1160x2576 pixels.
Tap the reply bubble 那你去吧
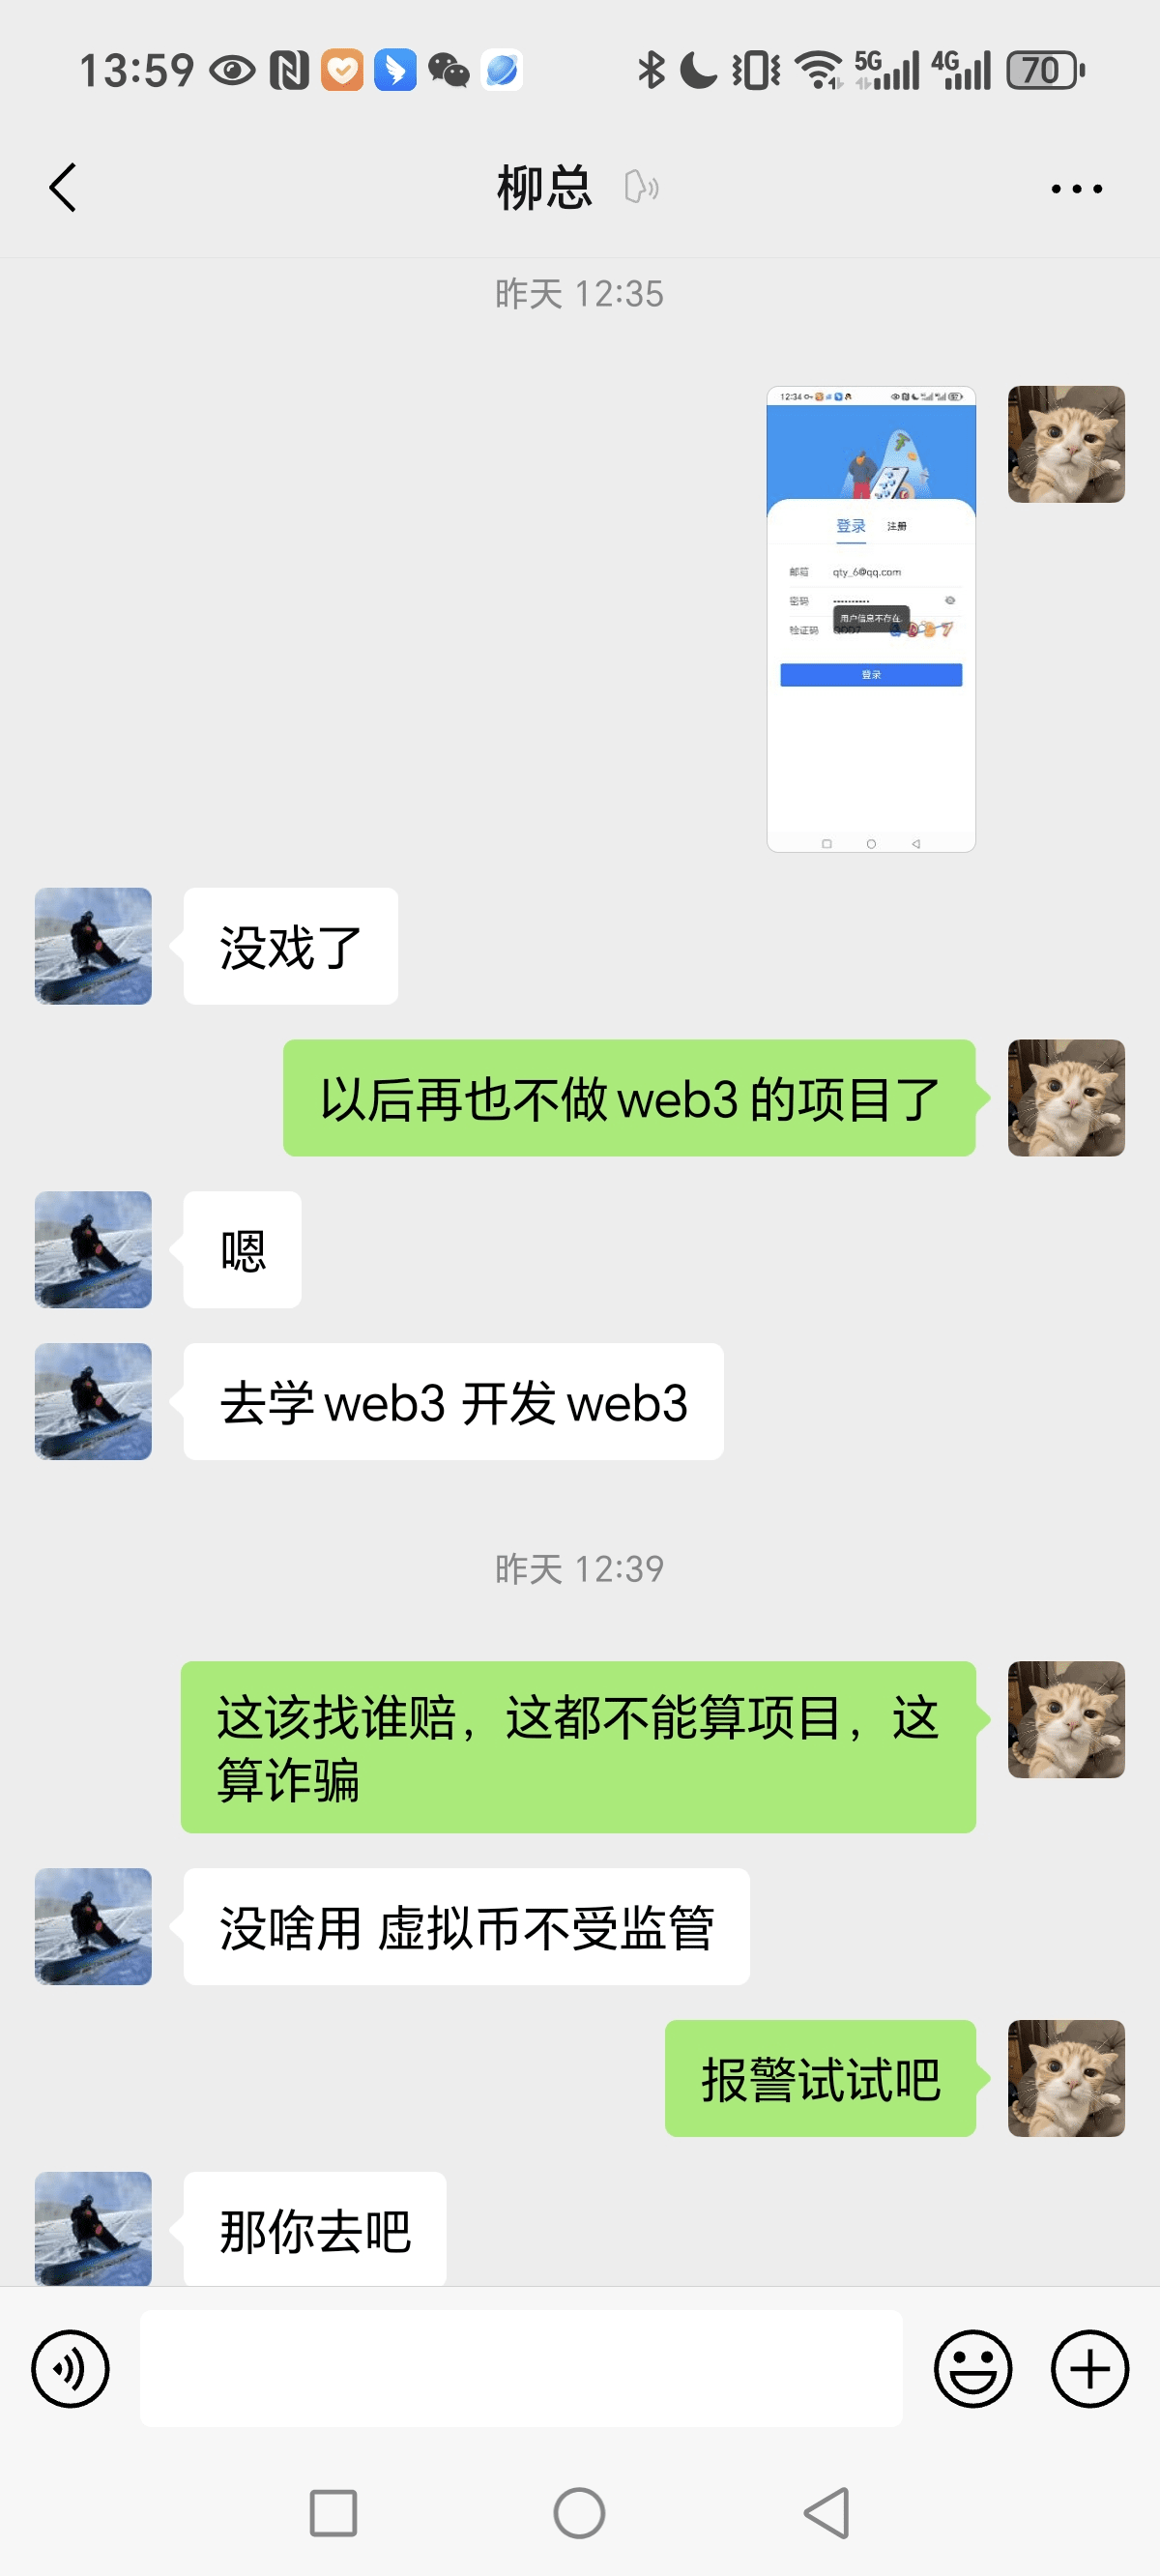point(315,2229)
